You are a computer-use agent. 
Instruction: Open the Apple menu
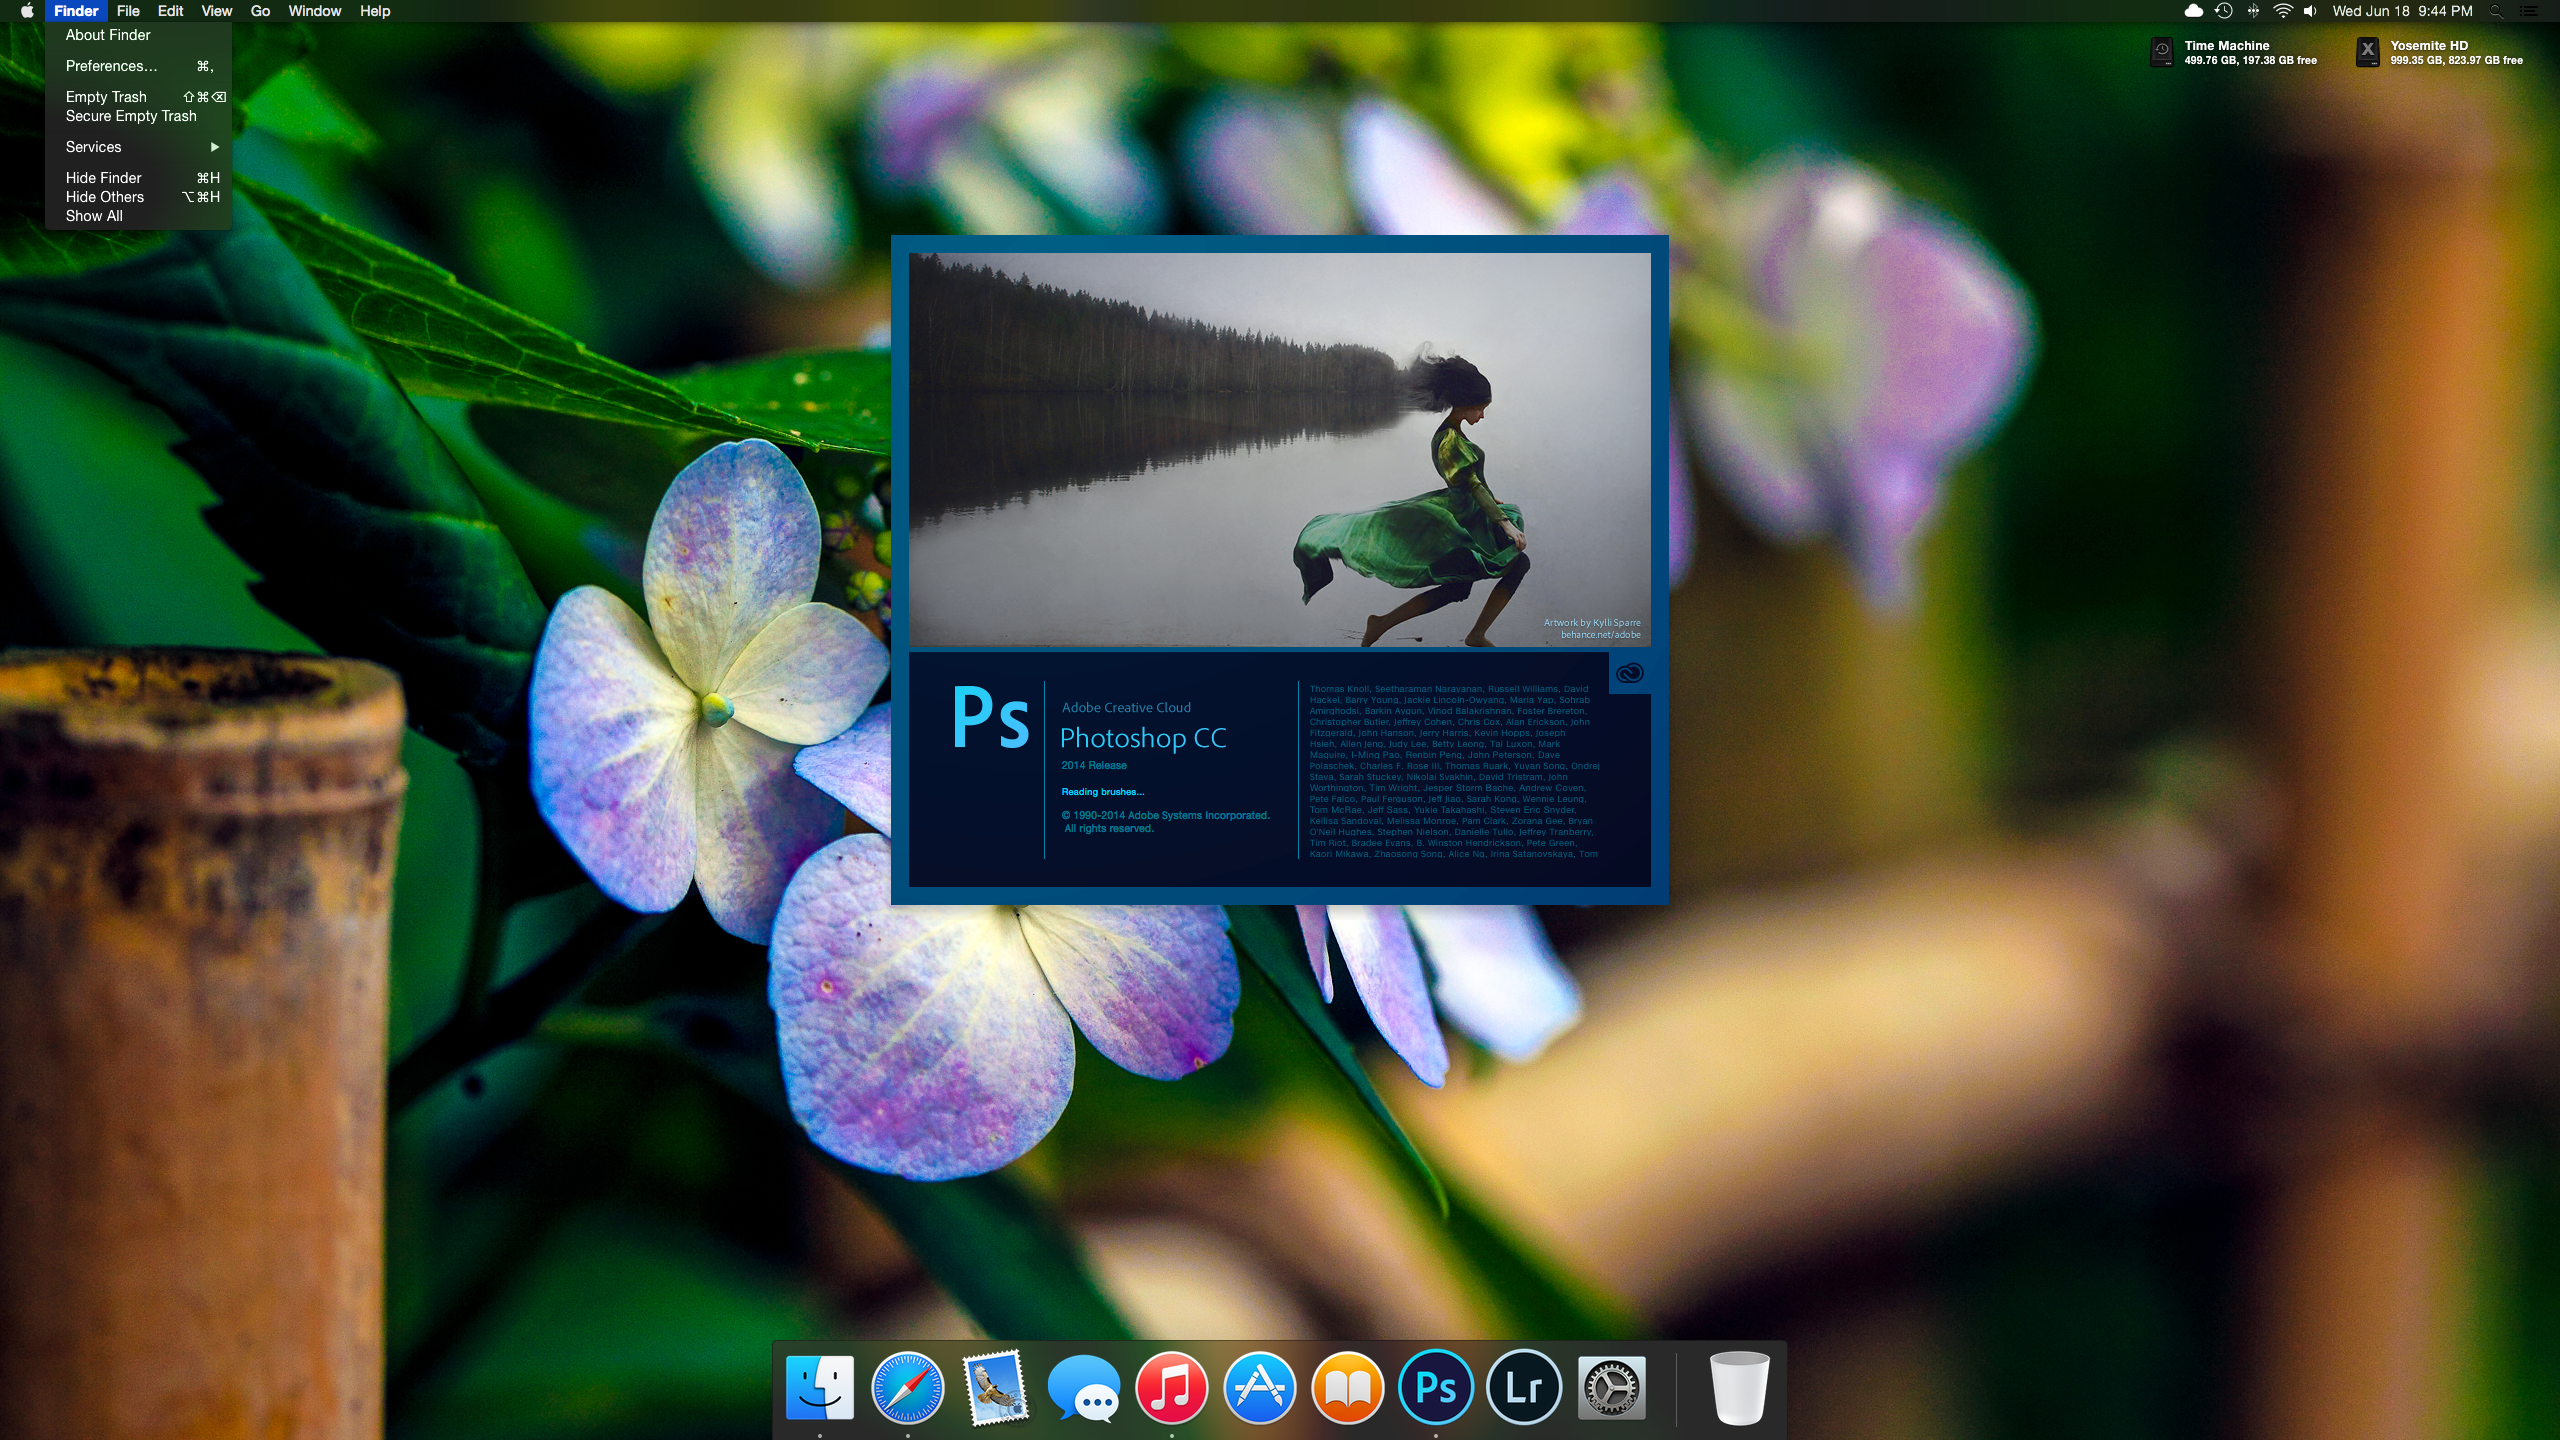[27, 11]
